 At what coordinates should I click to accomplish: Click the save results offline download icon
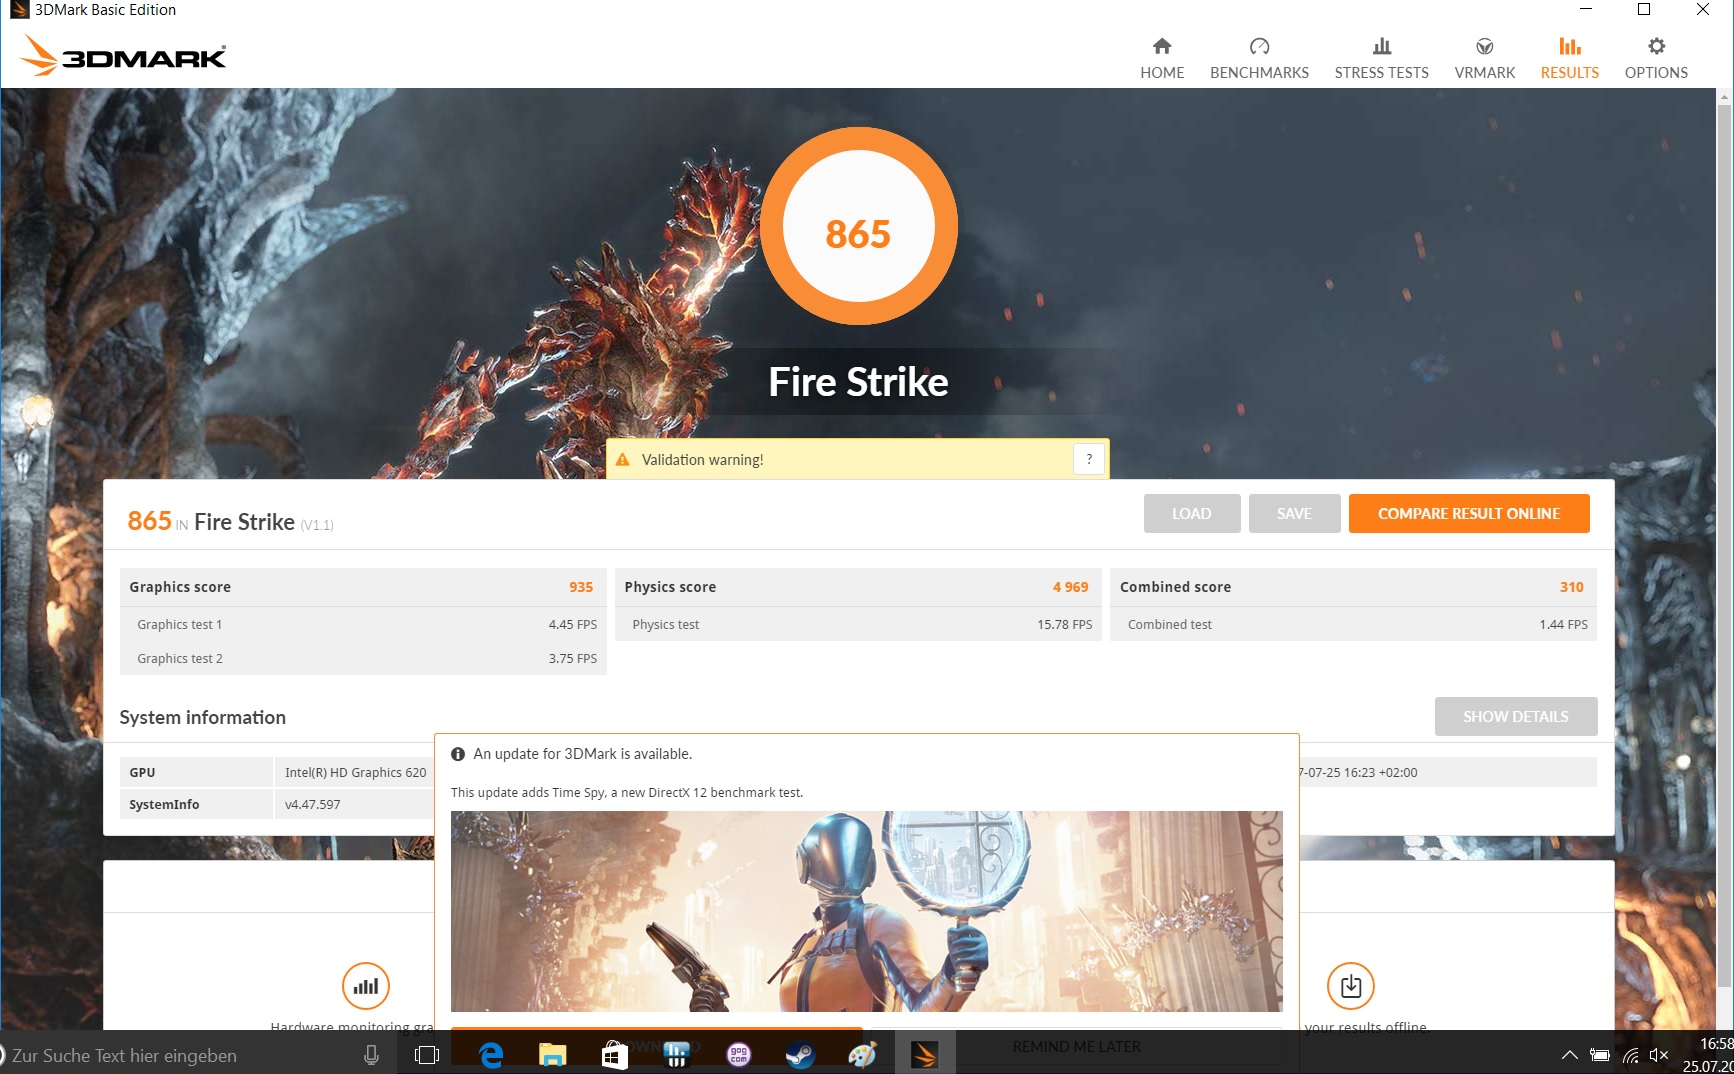(x=1351, y=986)
